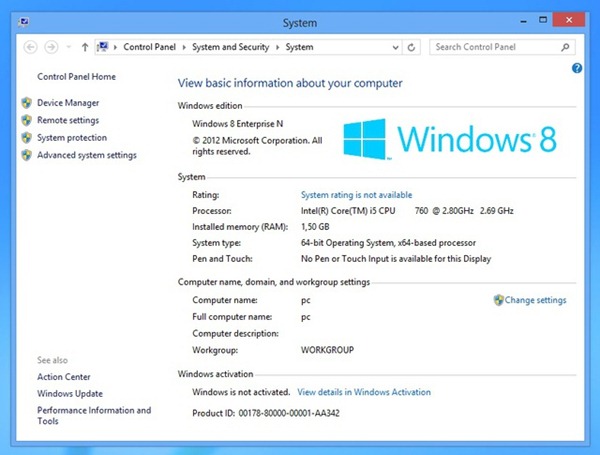
Task: Click View basic information about your computer heading
Action: [x=290, y=83]
